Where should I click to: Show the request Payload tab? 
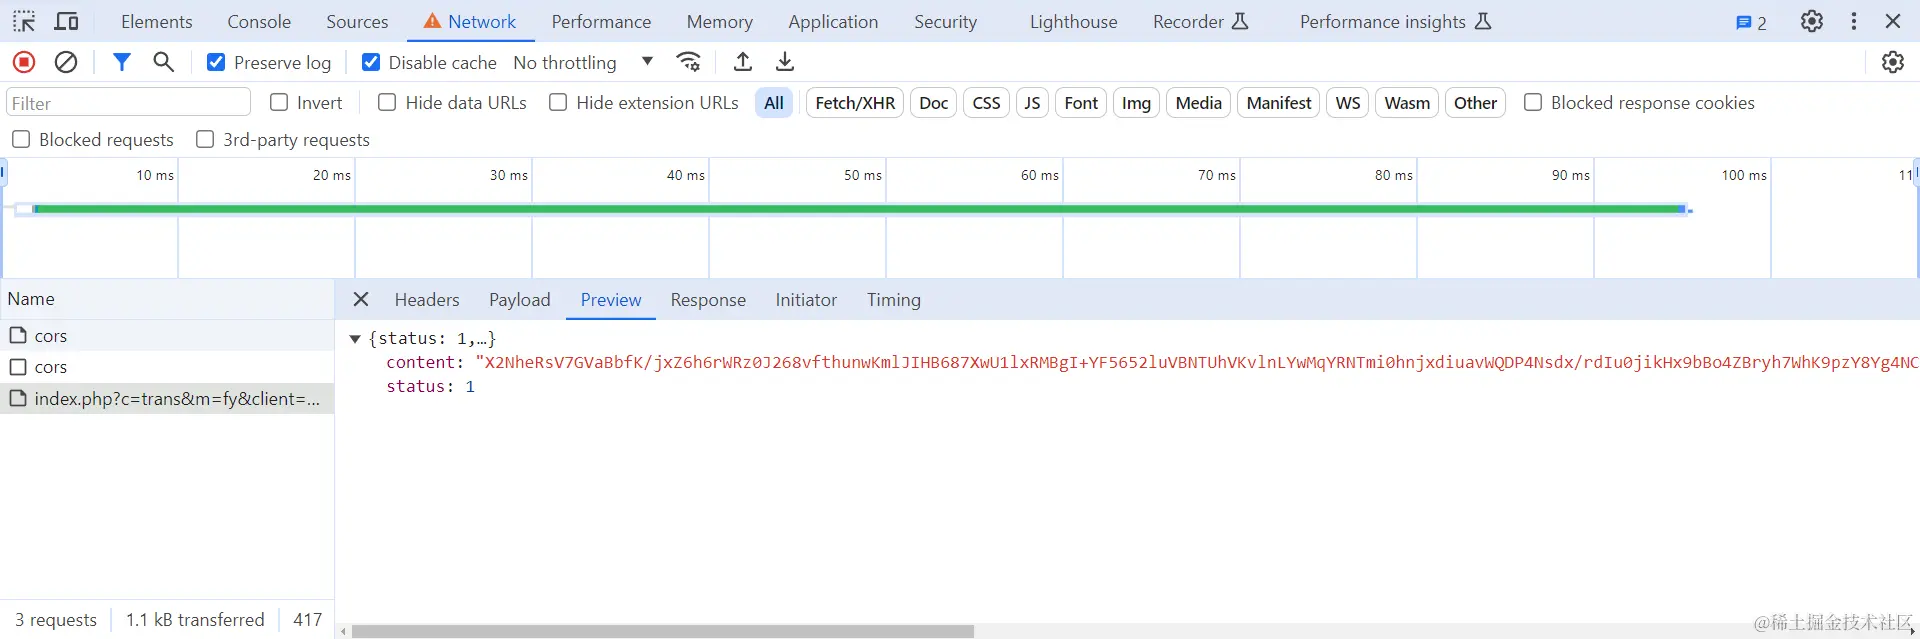pos(520,299)
